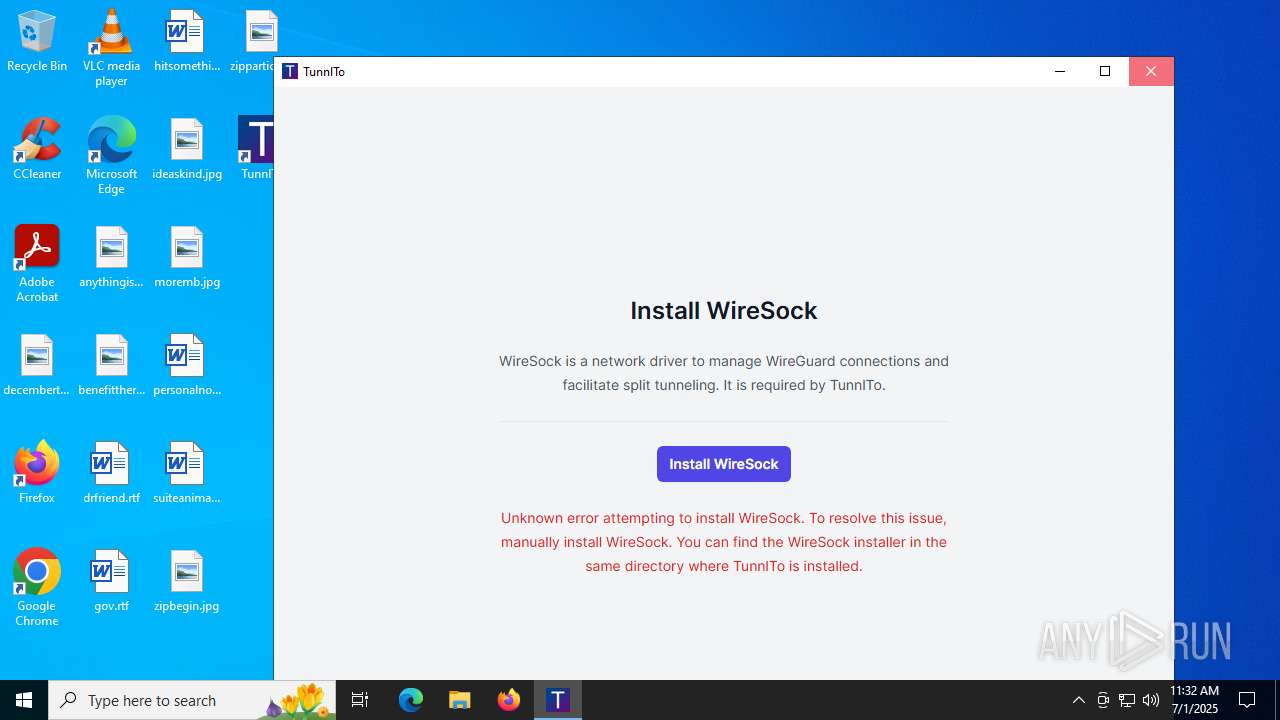Click the TunnlTo title bar app icon
Viewport: 1280px width, 720px height.
tap(290, 71)
